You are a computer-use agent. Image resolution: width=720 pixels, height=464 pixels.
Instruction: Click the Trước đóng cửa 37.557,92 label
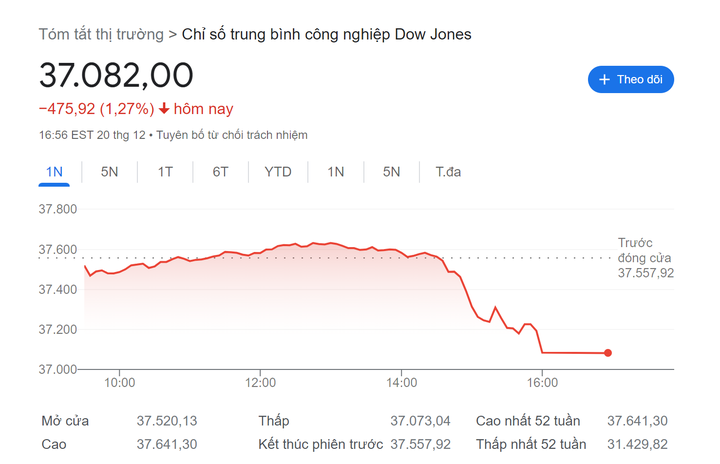[645, 258]
